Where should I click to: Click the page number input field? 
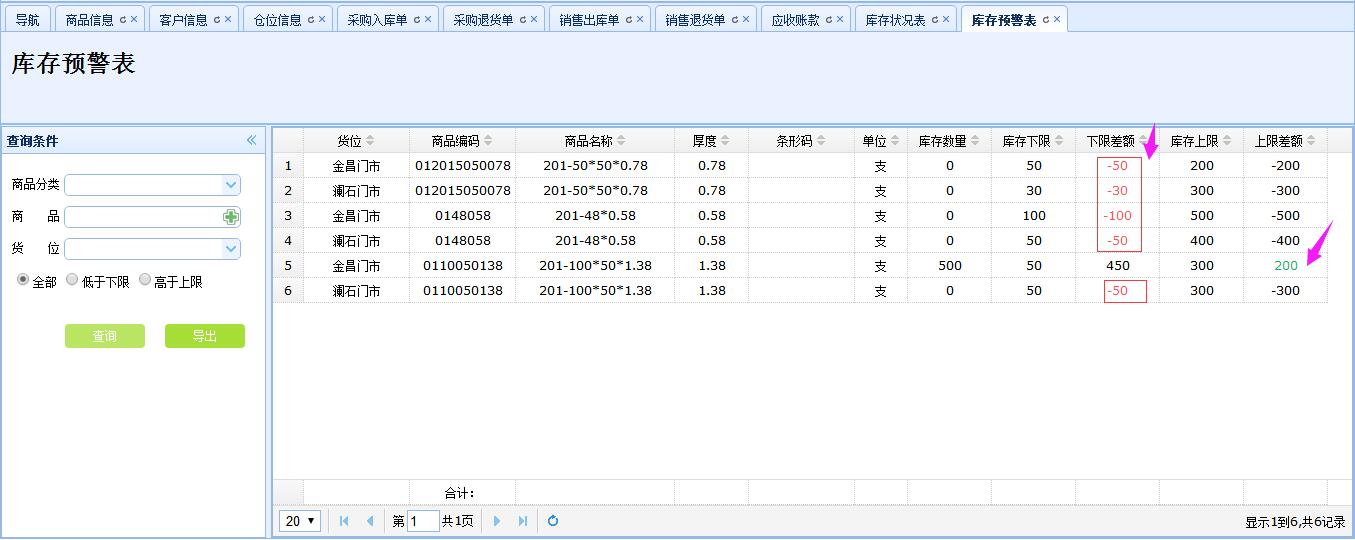coord(423,521)
